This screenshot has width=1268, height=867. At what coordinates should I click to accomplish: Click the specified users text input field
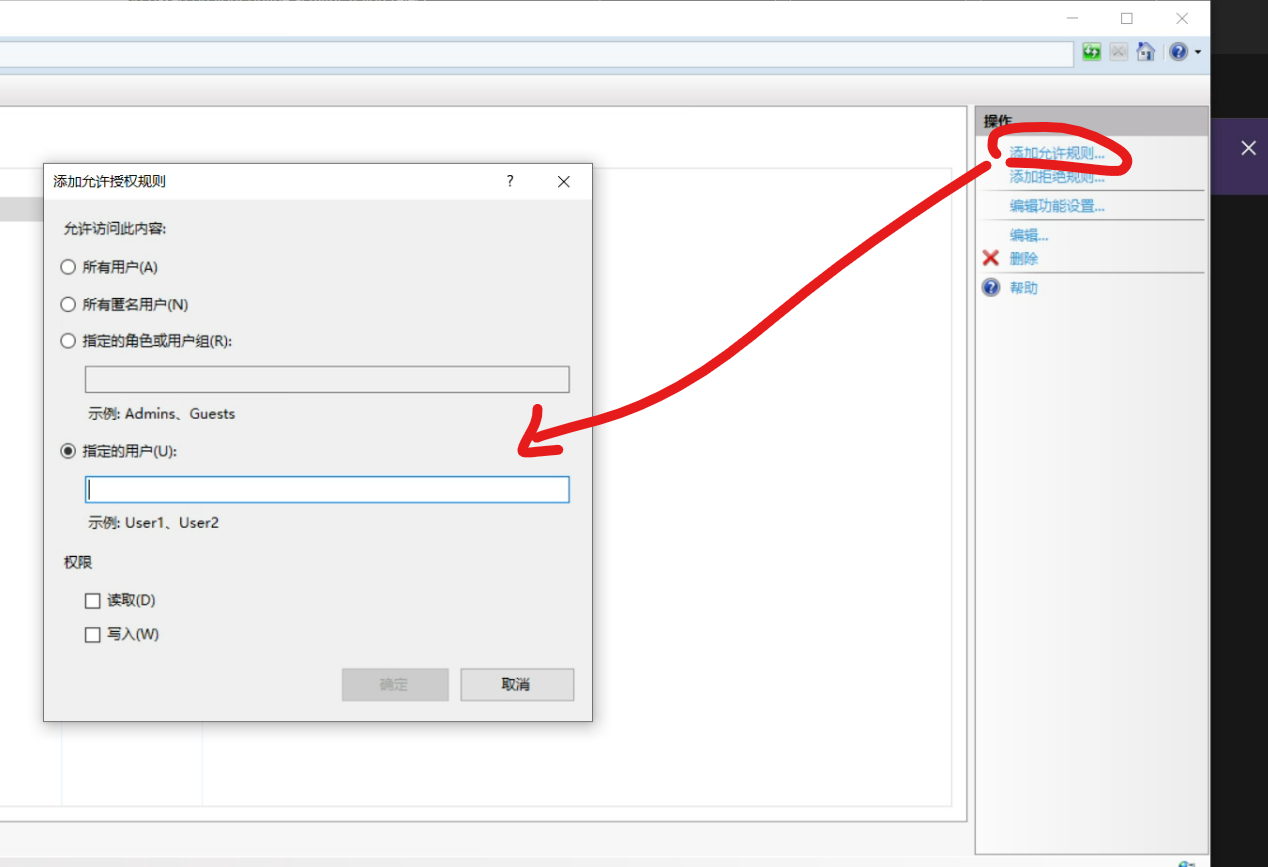pos(327,489)
